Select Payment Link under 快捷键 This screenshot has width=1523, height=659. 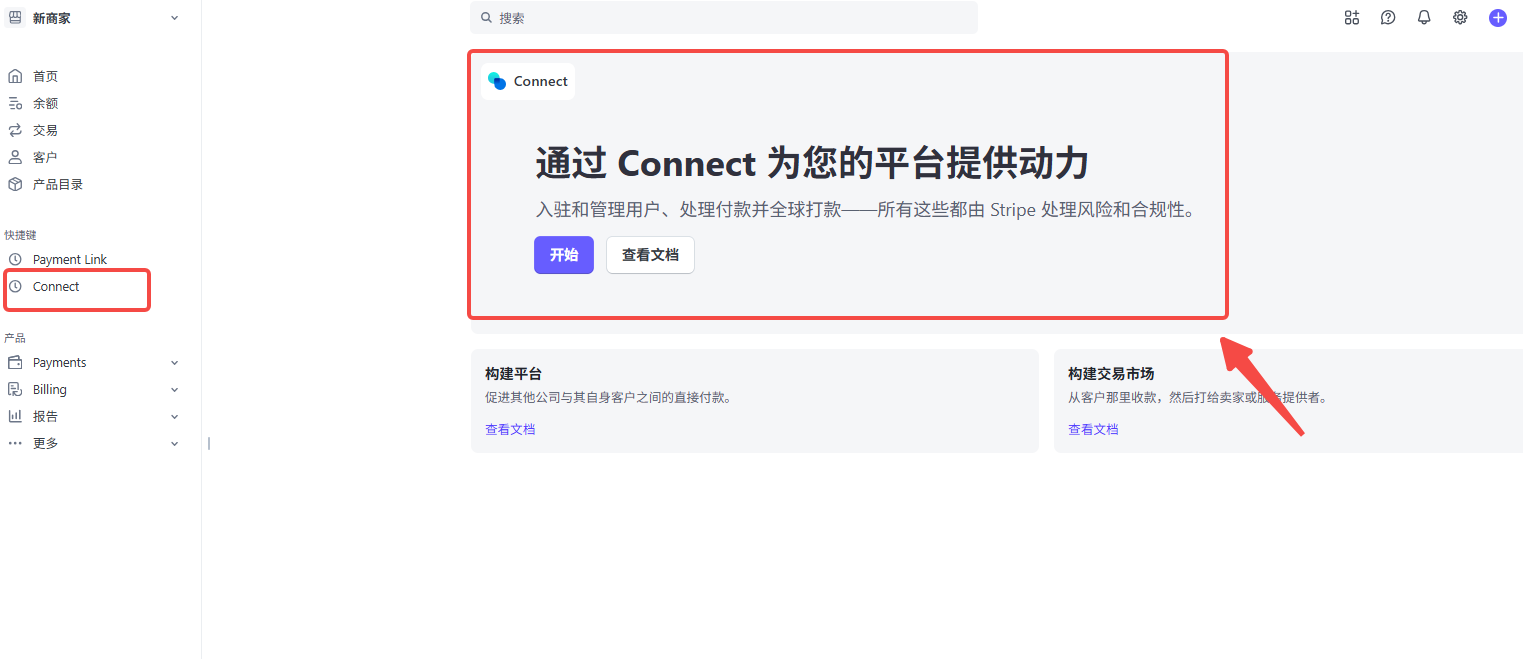pos(69,258)
